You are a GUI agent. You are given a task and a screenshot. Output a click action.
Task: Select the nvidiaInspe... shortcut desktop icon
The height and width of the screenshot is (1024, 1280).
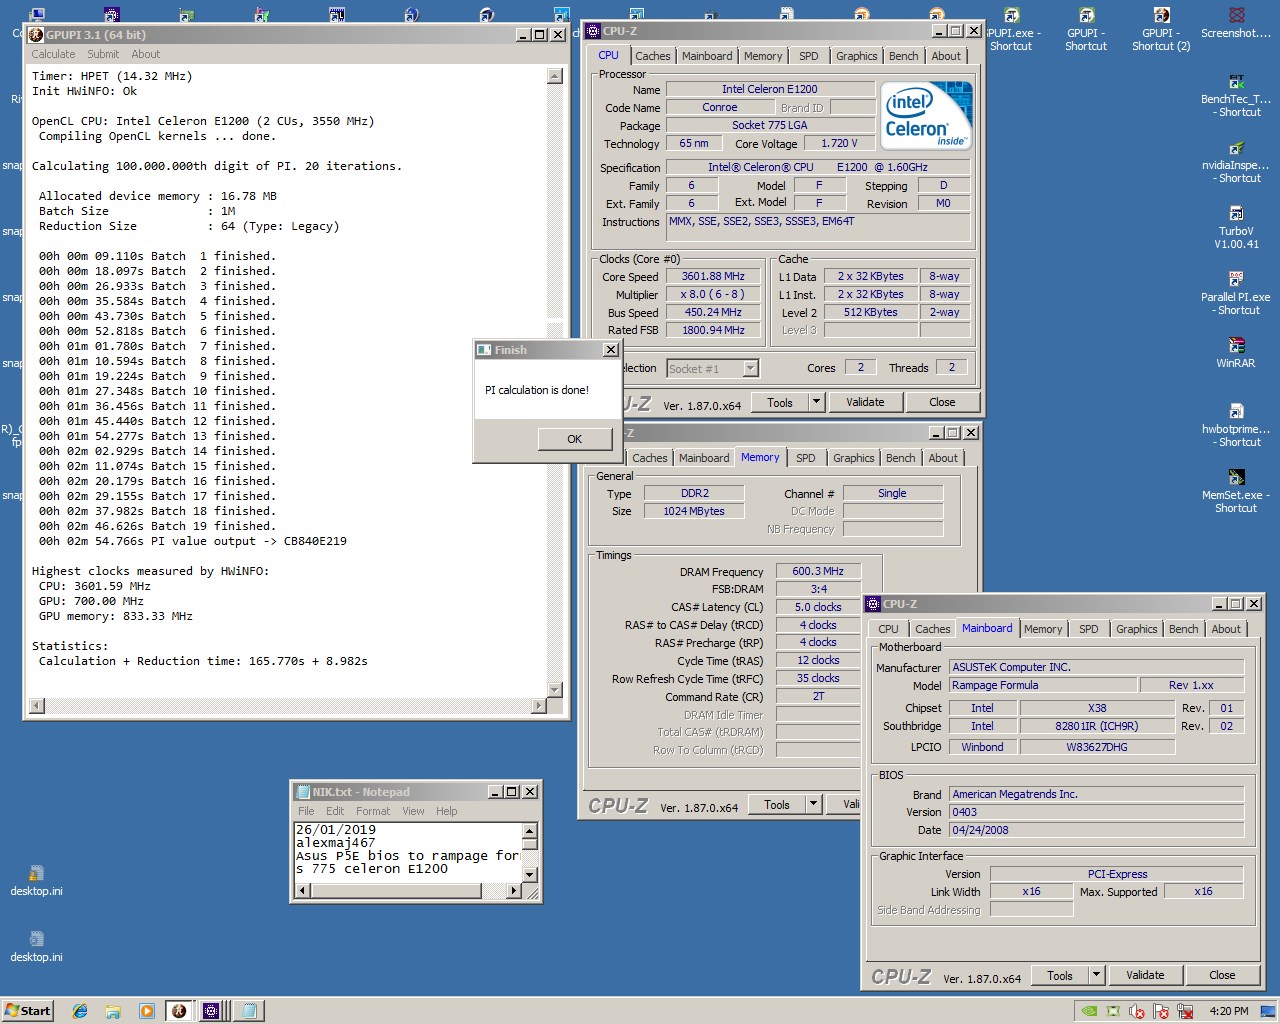coord(1236,162)
